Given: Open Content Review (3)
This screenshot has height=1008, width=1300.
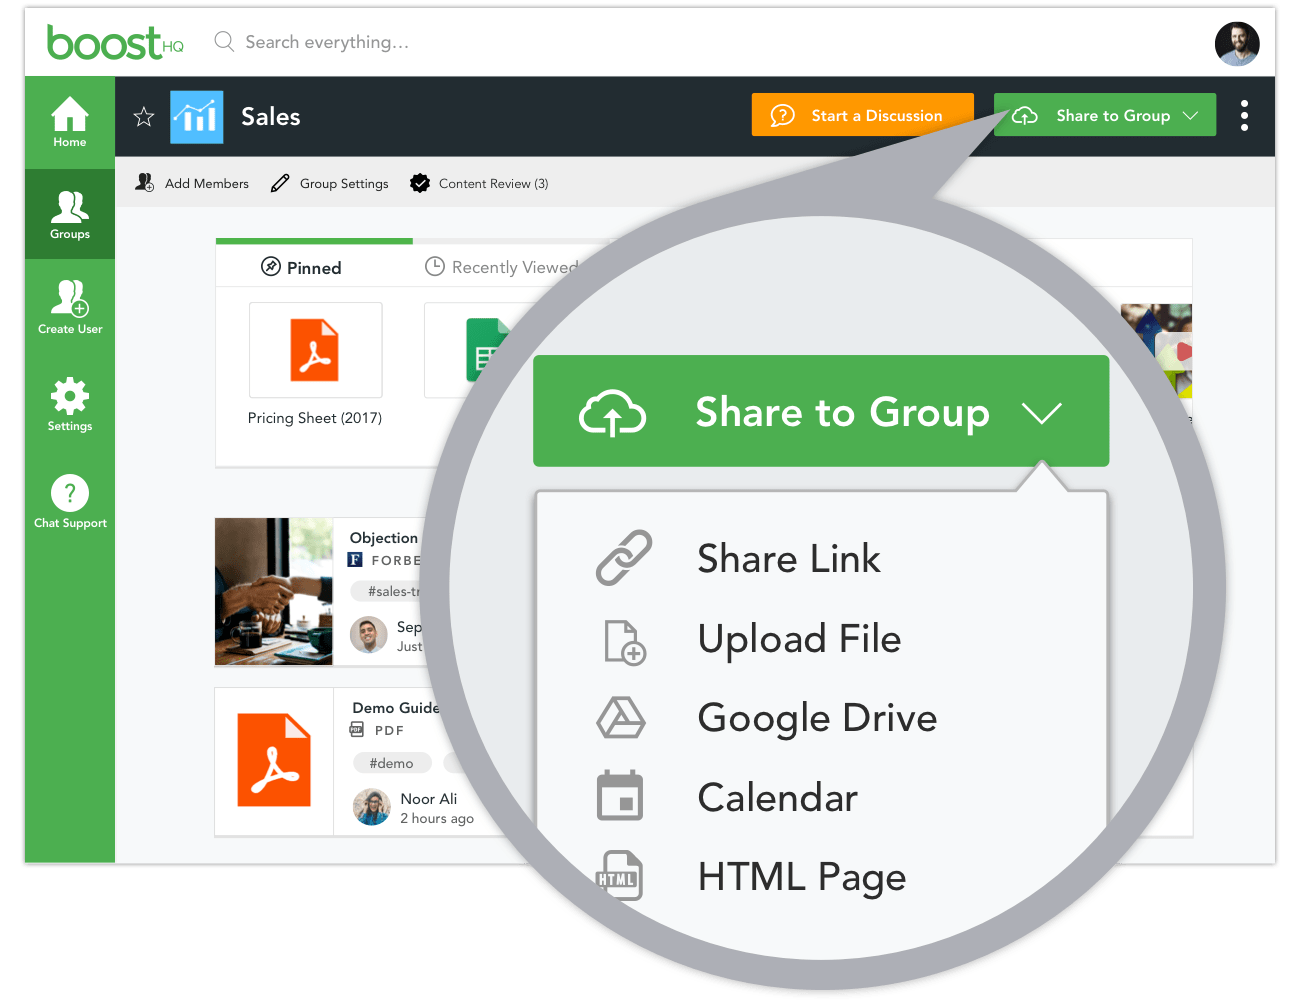Looking at the screenshot, I should coord(479,183).
